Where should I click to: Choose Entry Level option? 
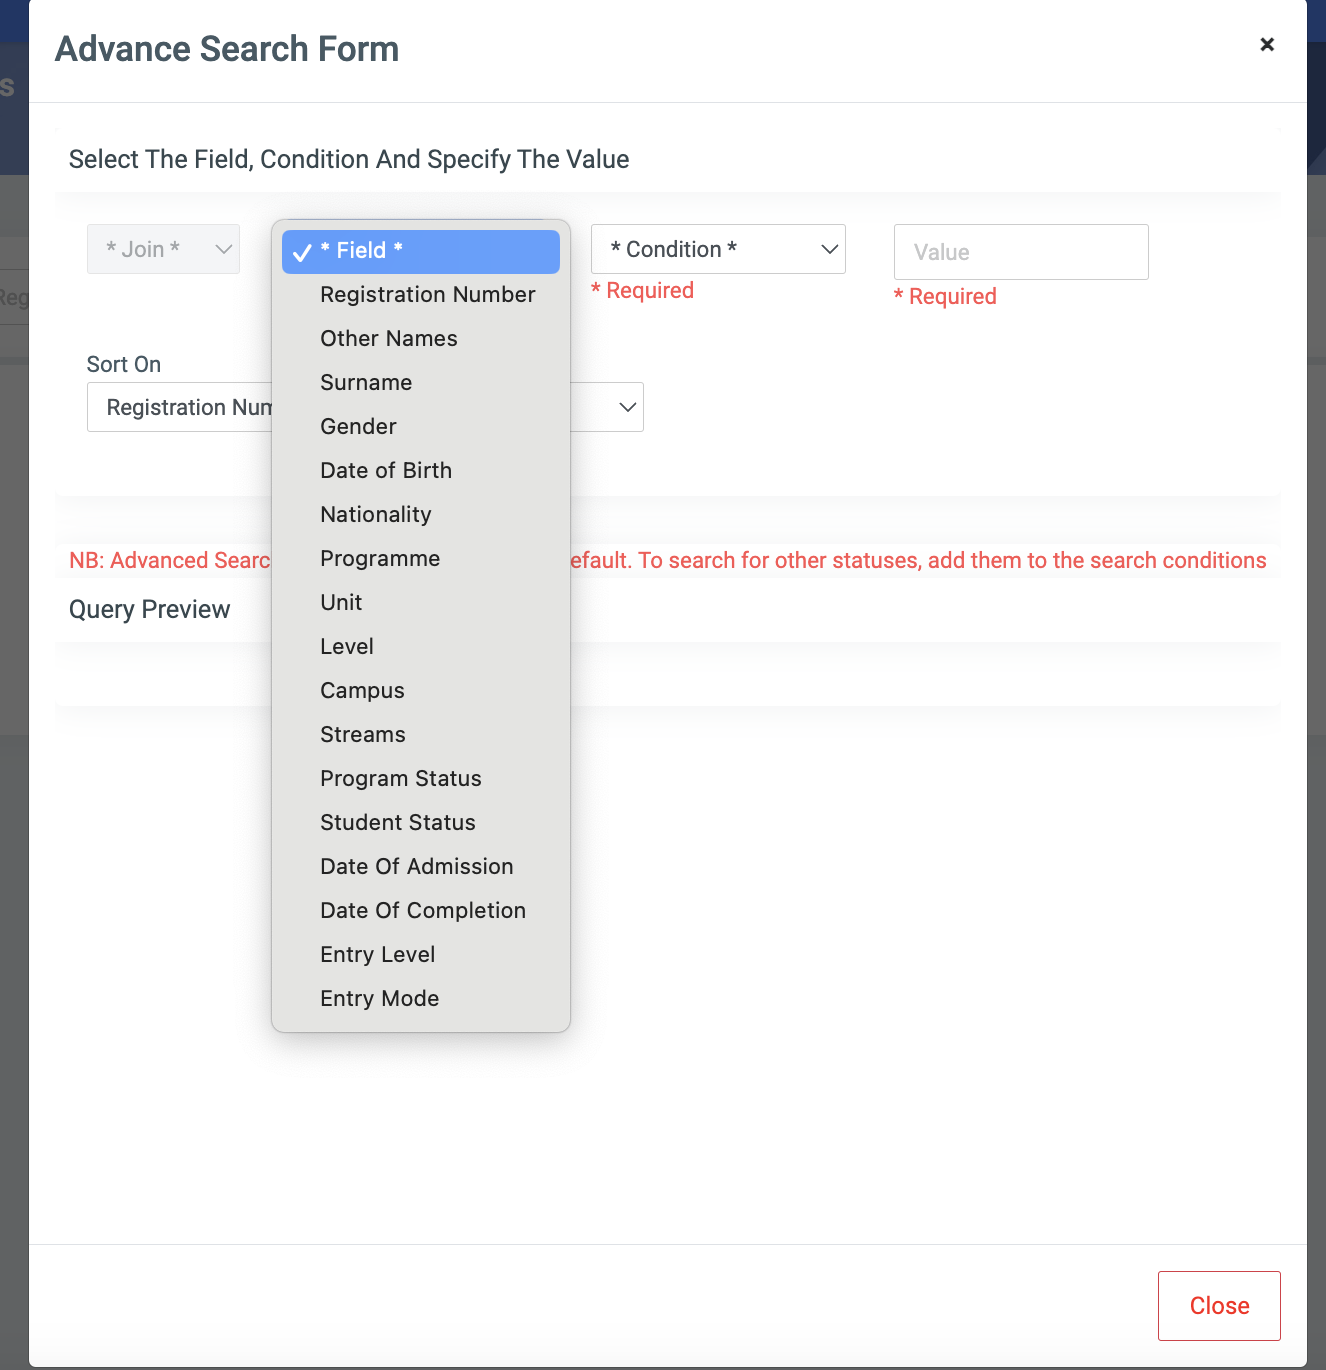[x=421, y=955]
